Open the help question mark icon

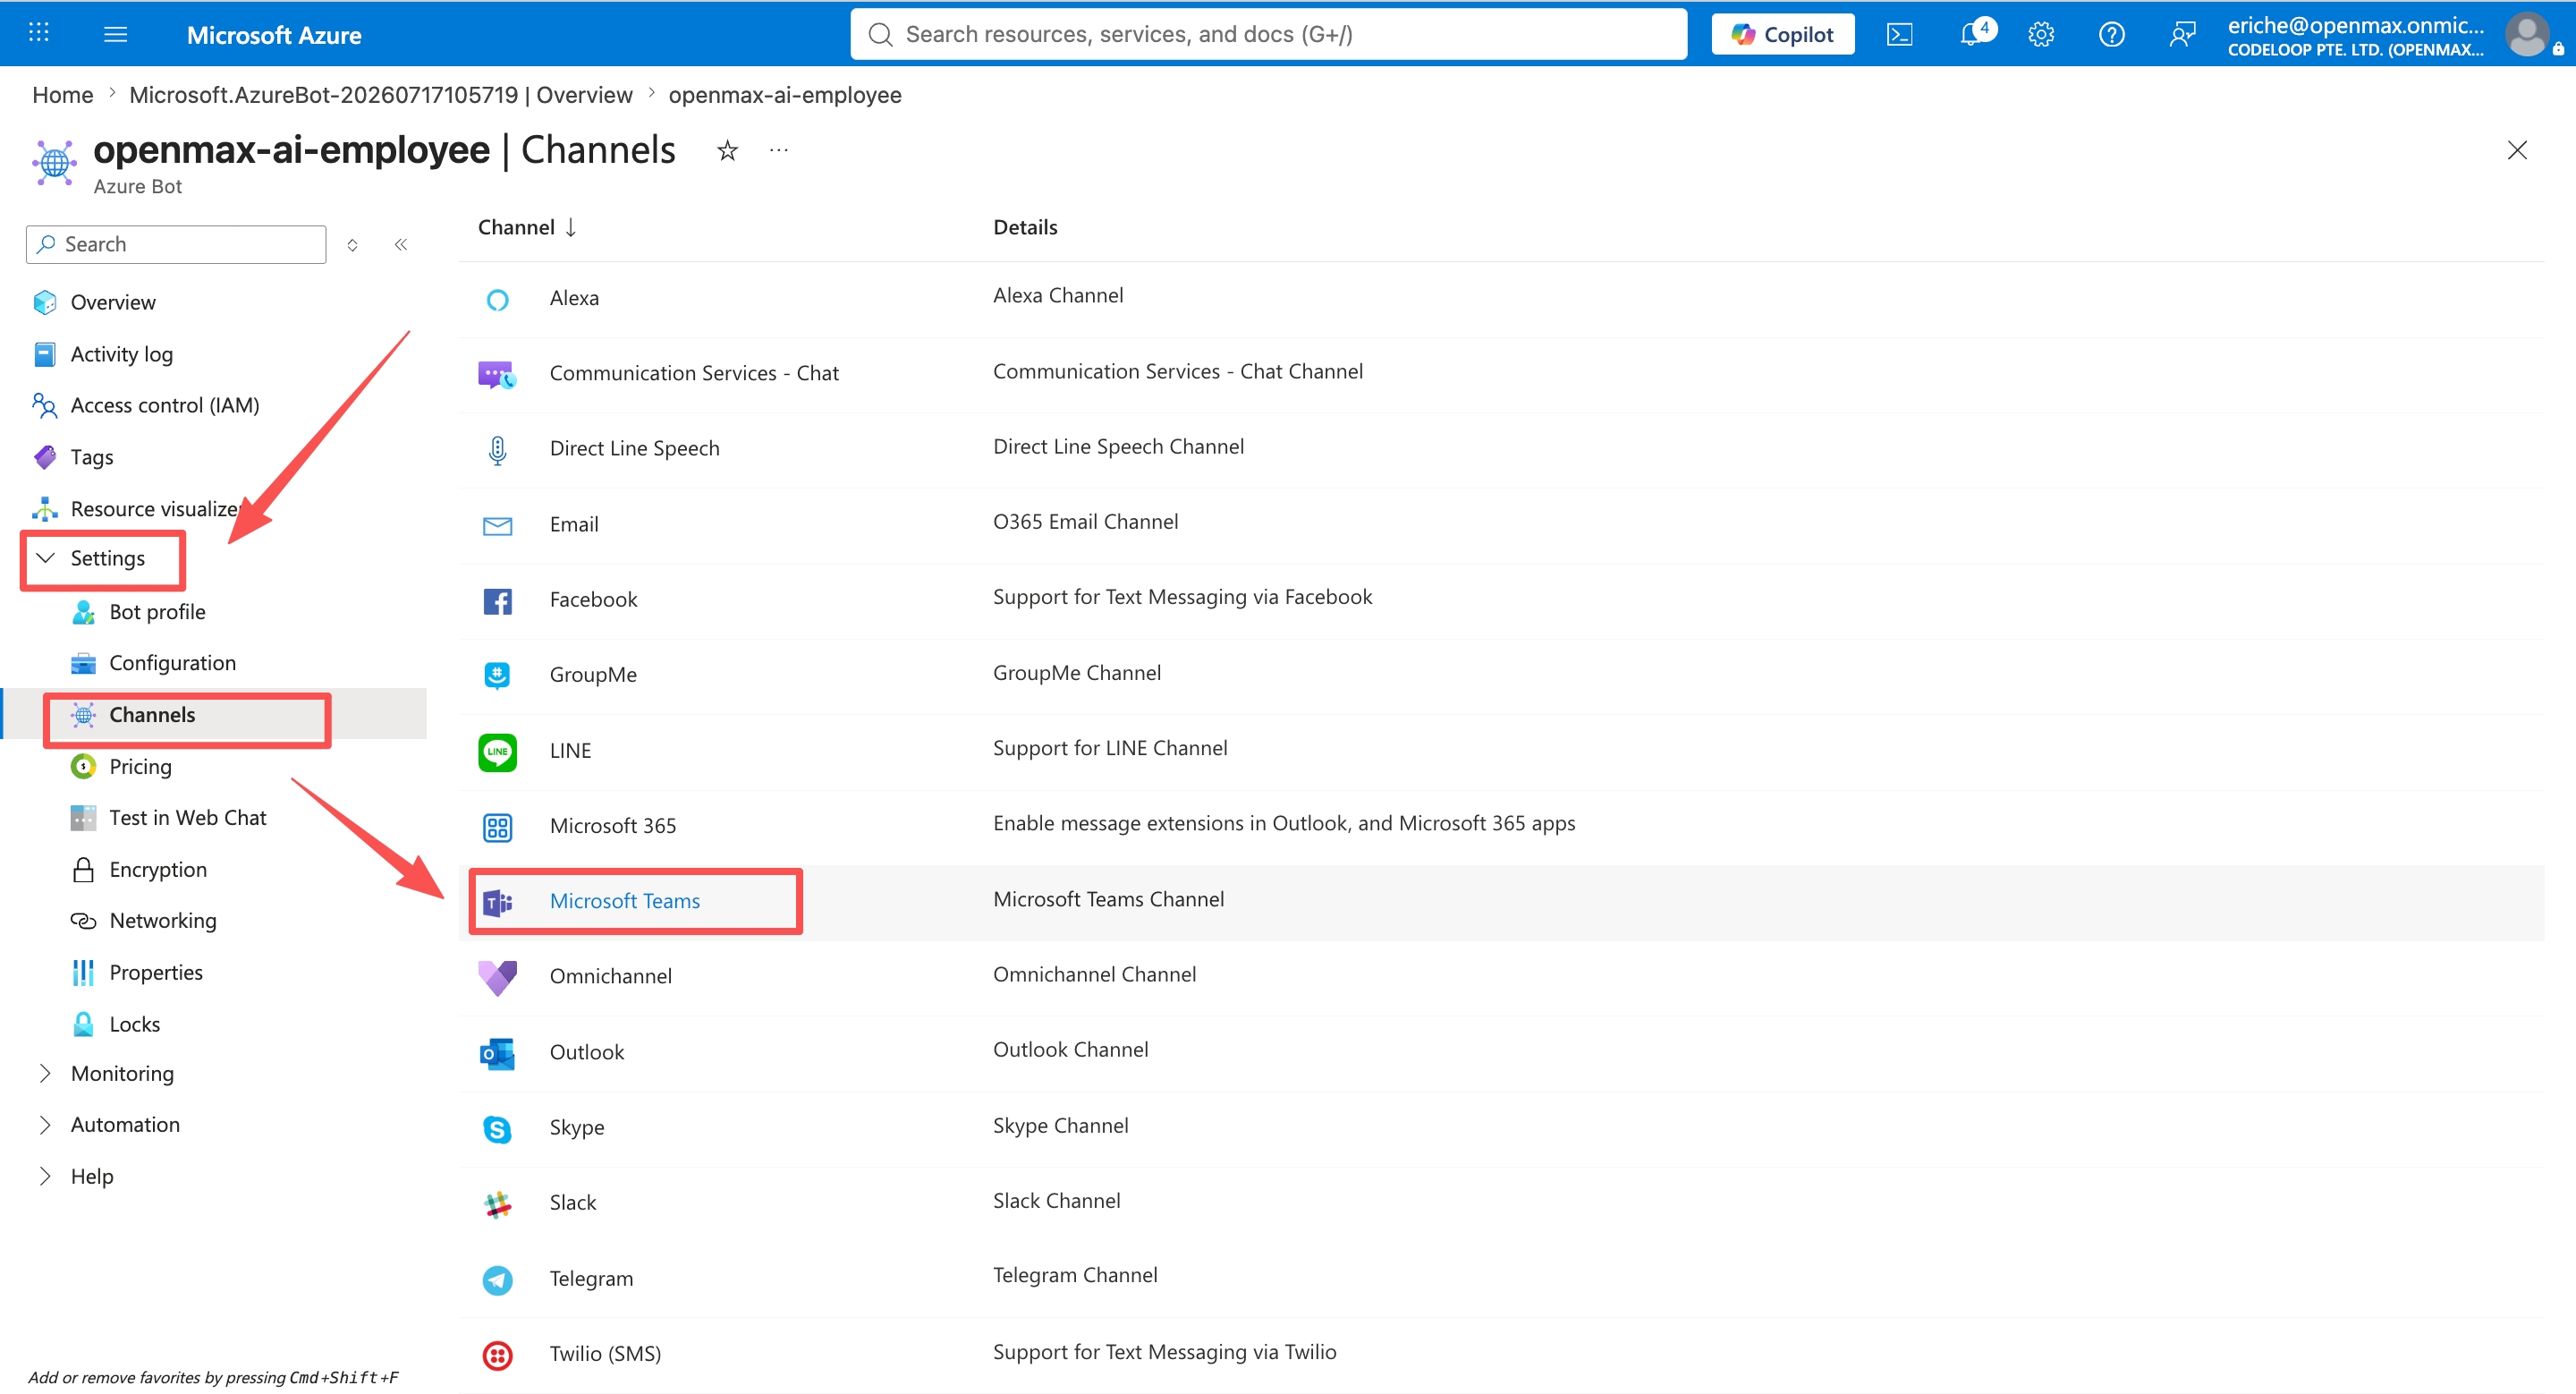point(2111,34)
